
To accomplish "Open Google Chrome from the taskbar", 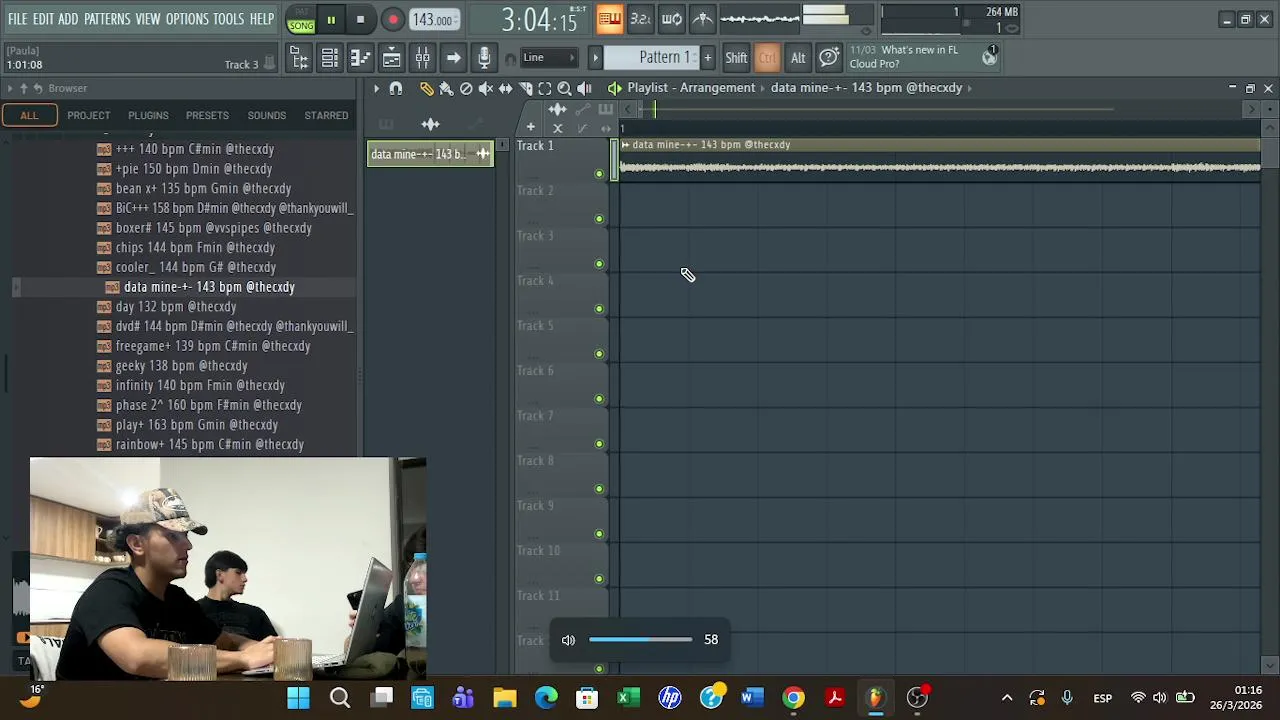I will (793, 698).
